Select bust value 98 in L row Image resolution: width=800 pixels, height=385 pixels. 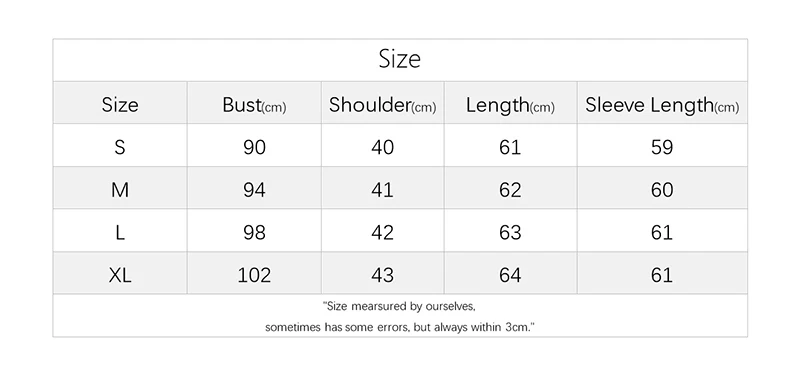[254, 233]
